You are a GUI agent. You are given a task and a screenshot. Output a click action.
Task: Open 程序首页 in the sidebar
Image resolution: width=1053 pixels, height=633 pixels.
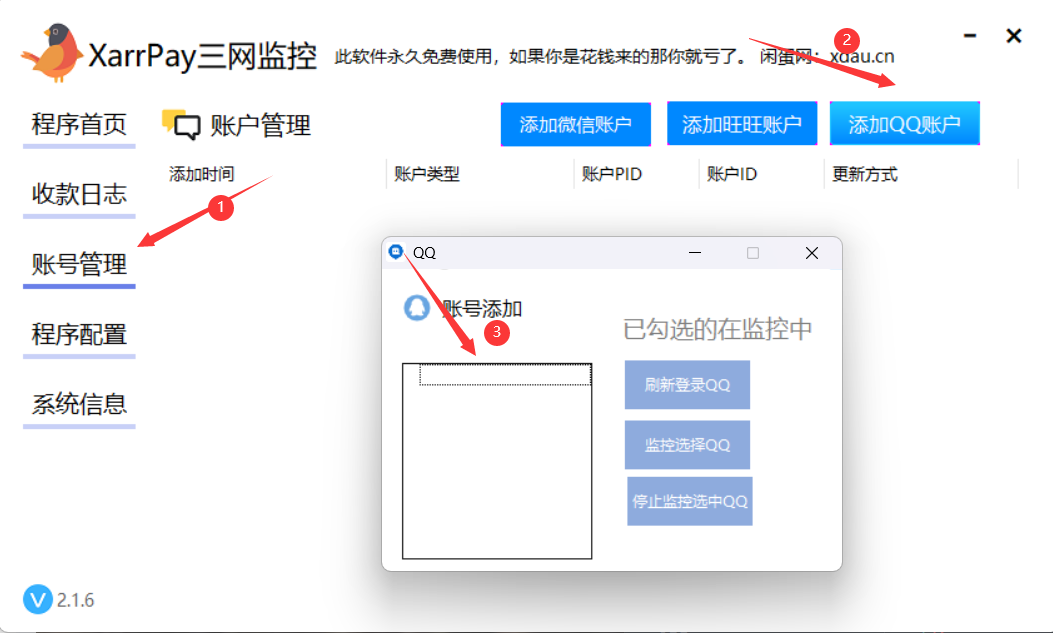[x=78, y=126]
